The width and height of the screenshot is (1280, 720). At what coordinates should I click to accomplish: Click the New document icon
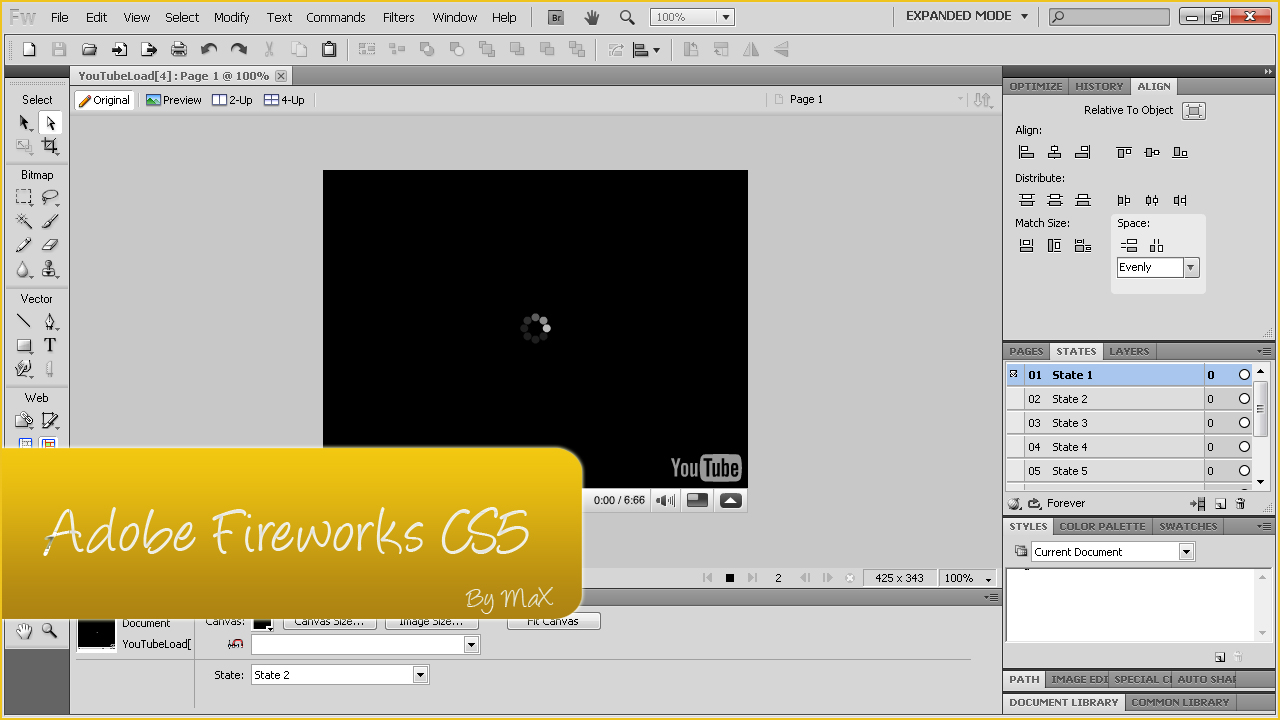[29, 49]
